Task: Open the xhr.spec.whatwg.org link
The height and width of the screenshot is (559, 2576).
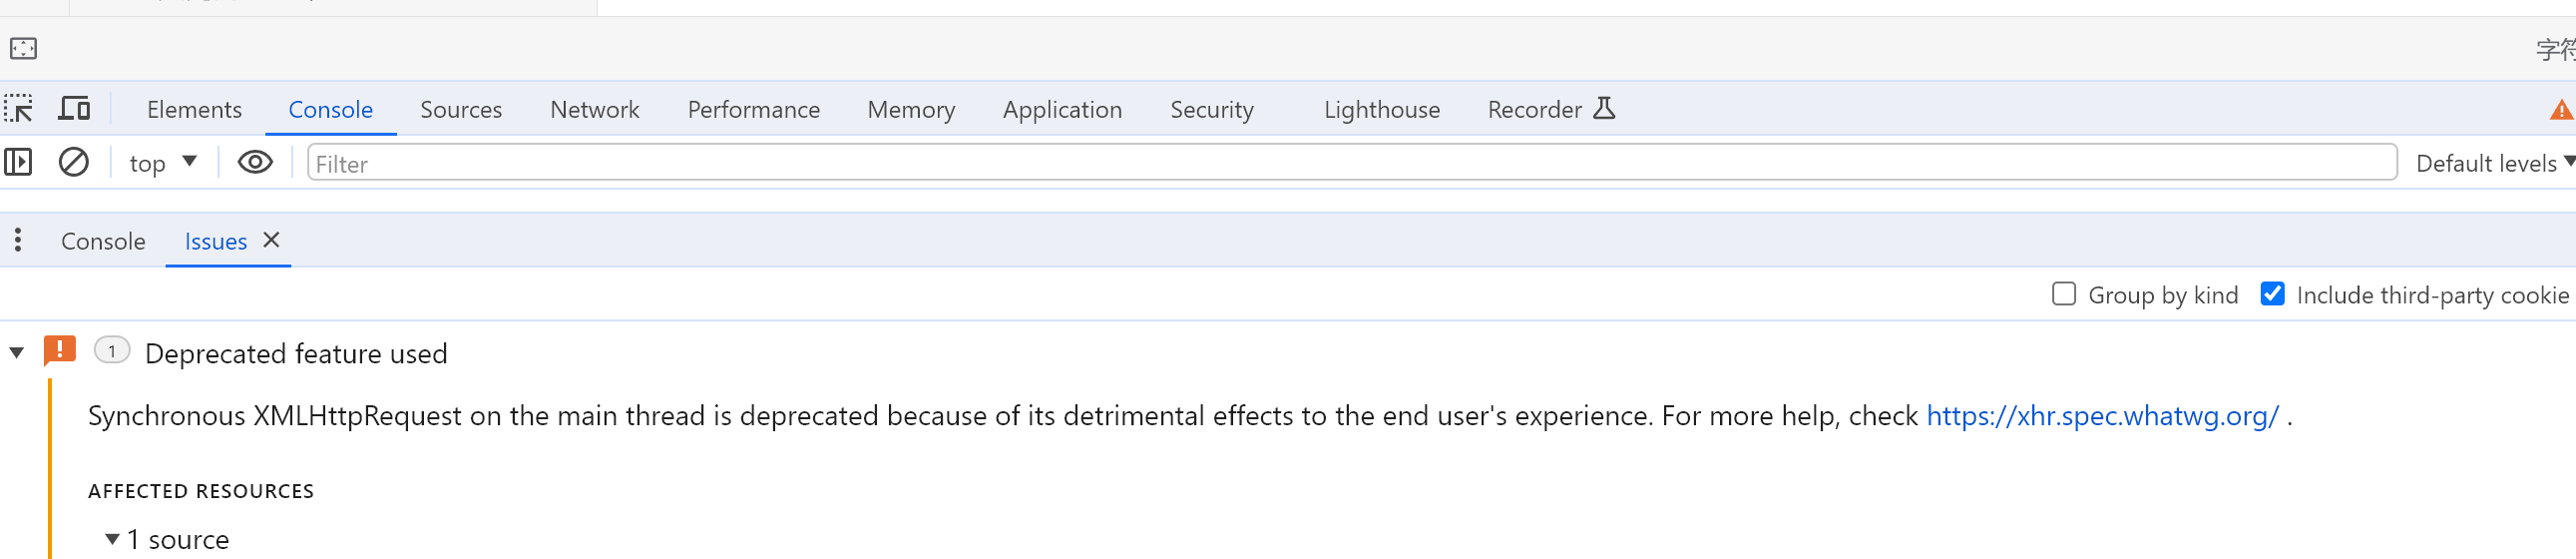Action: coord(2102,416)
